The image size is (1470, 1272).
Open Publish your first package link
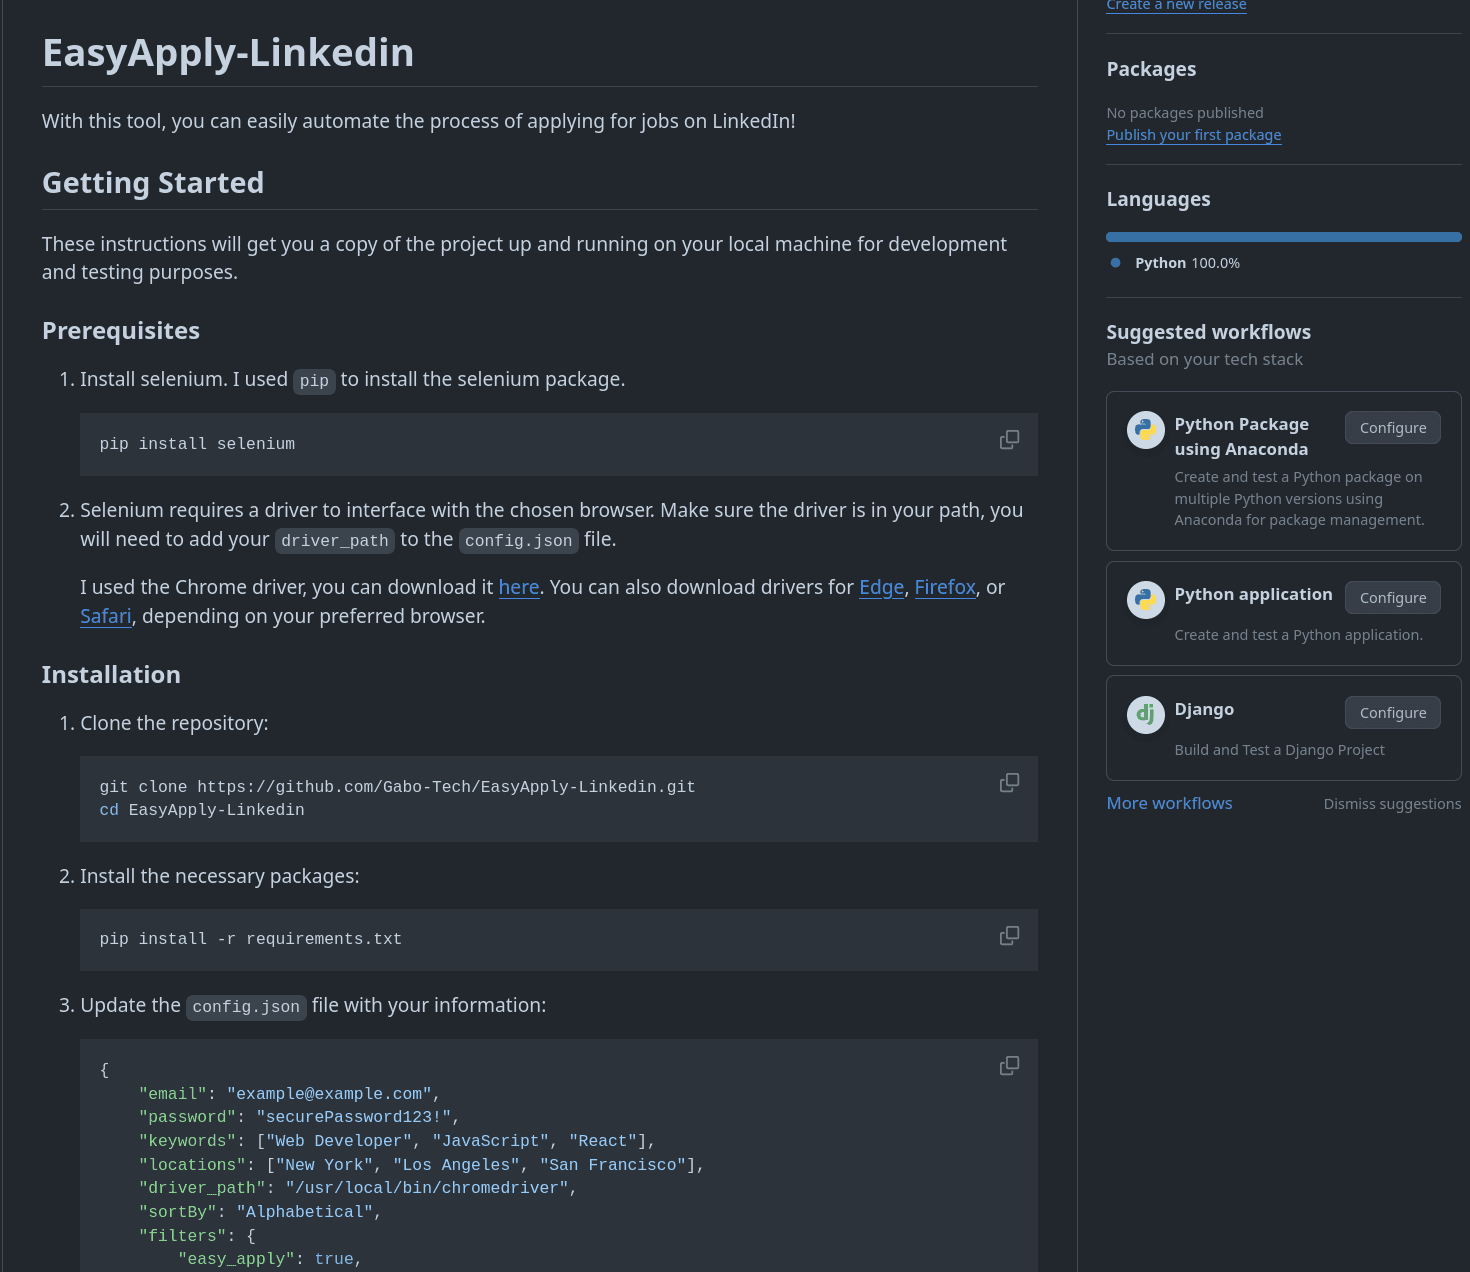click(x=1193, y=135)
